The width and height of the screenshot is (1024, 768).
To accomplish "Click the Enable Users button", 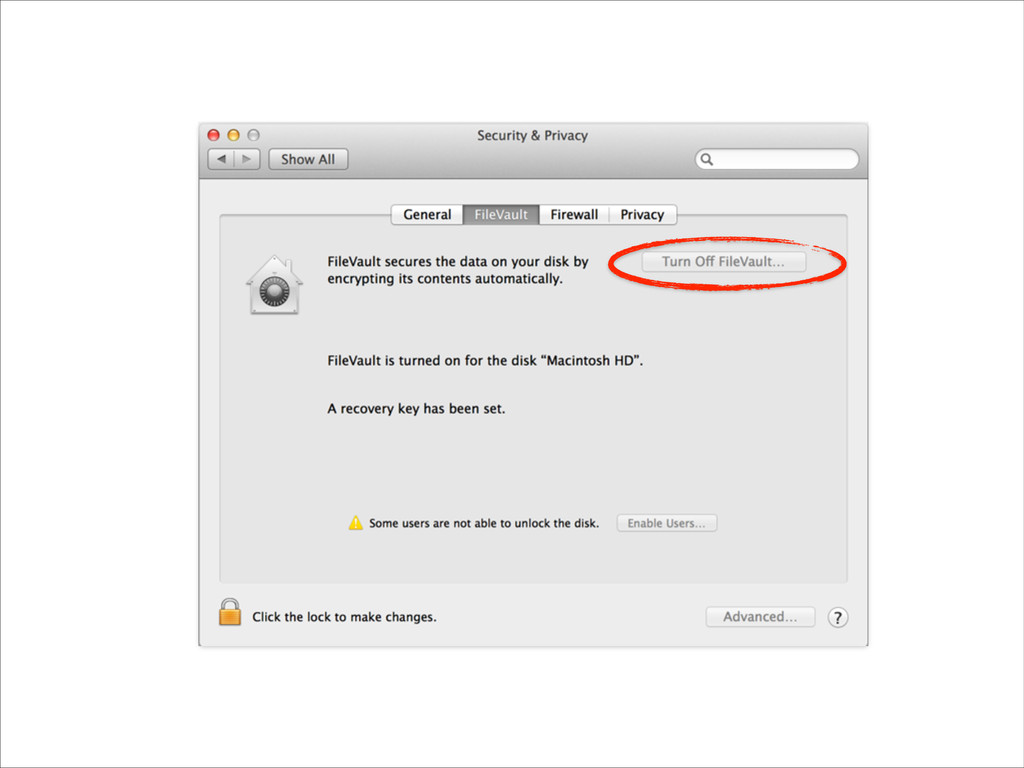I will (x=667, y=523).
